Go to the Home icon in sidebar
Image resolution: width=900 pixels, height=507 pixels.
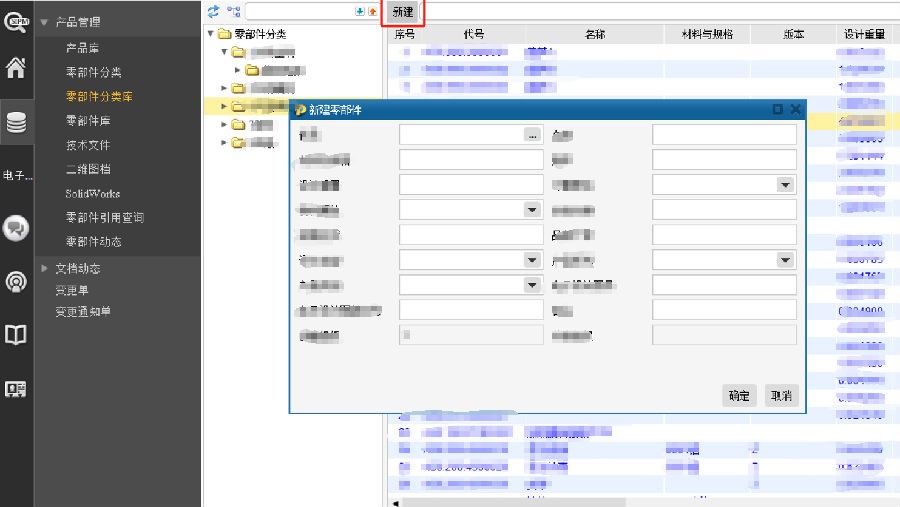coord(16,69)
